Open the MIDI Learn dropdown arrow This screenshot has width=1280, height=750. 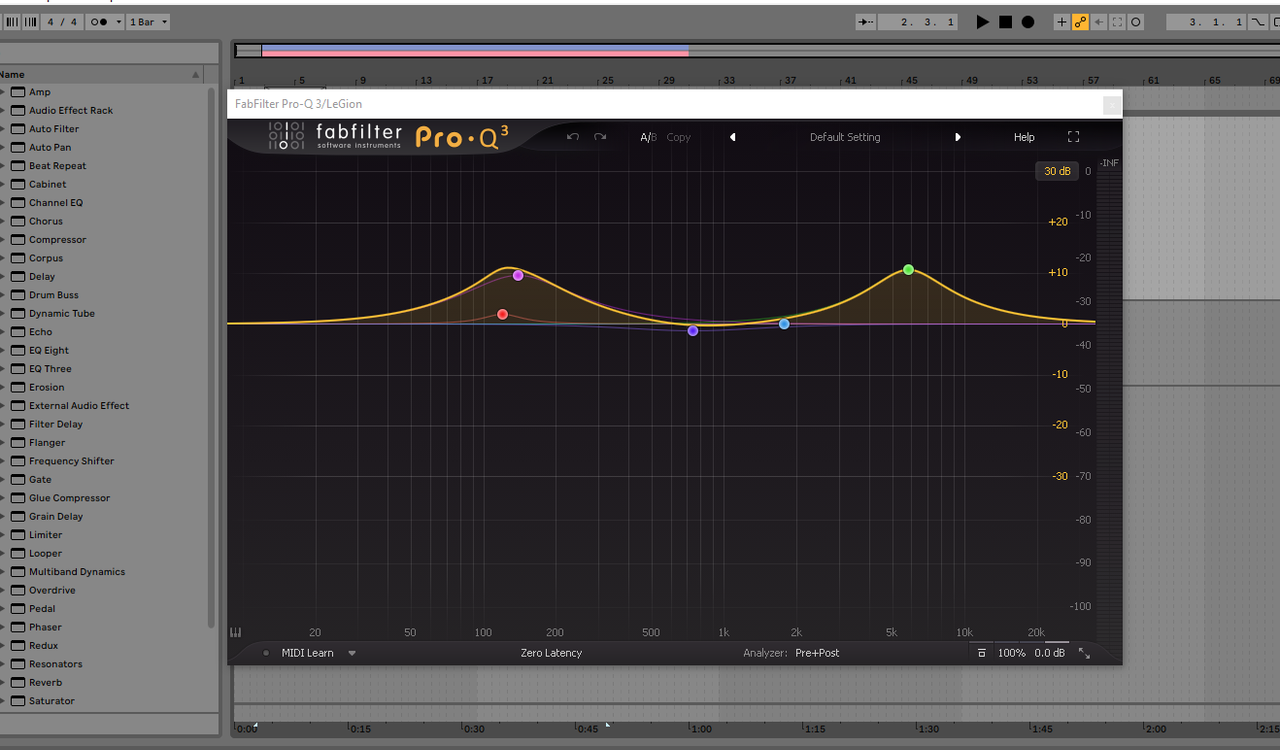[x=352, y=653]
